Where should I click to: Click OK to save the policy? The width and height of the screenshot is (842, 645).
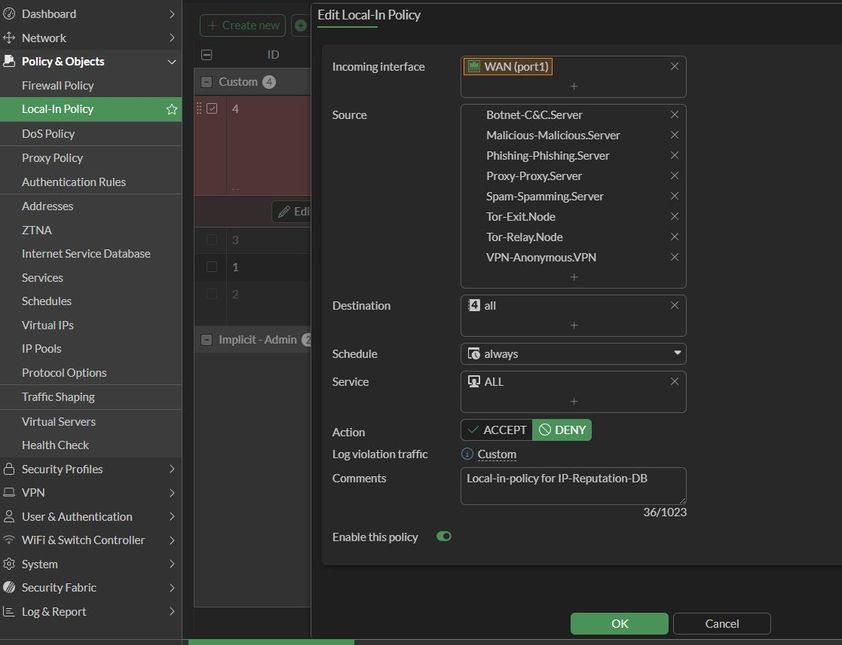coord(619,623)
